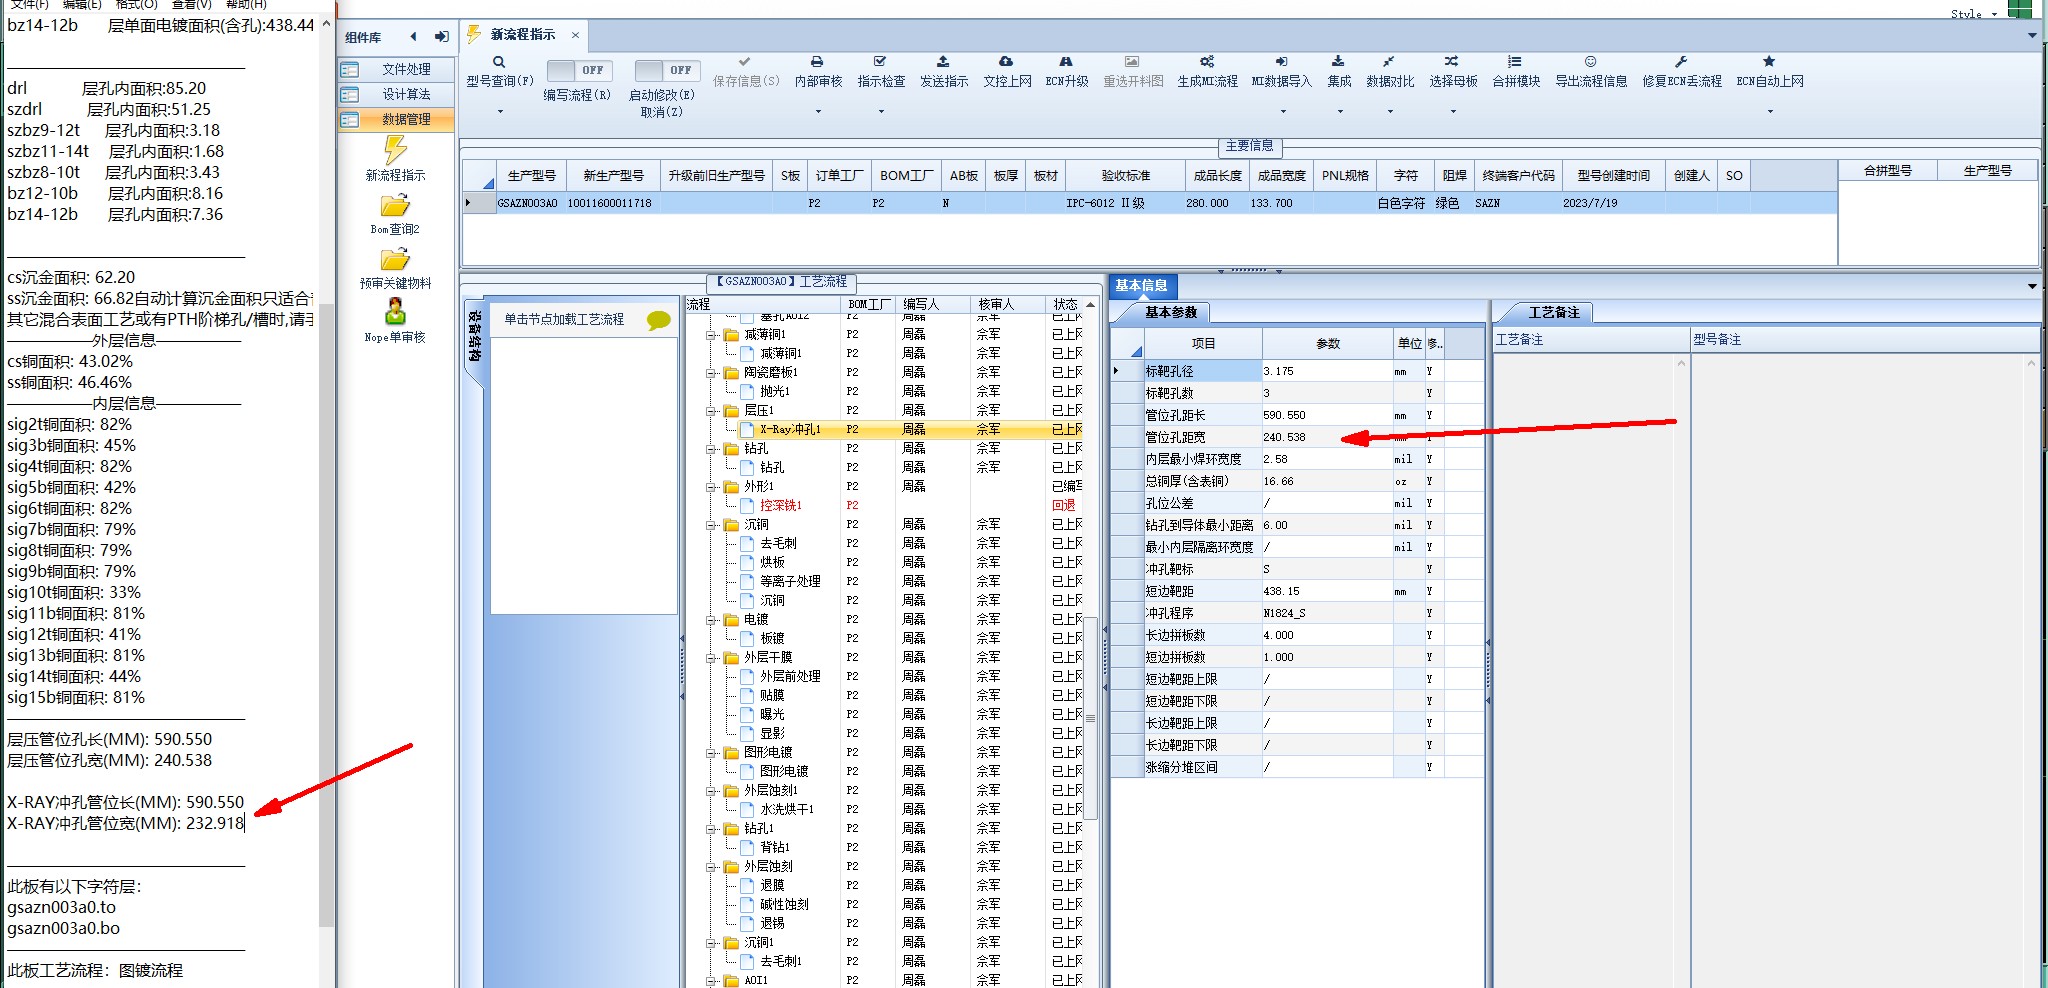The width and height of the screenshot is (2048, 988).
Task: Select 图形电镀 child tree item
Action: pyautogui.click(x=784, y=772)
